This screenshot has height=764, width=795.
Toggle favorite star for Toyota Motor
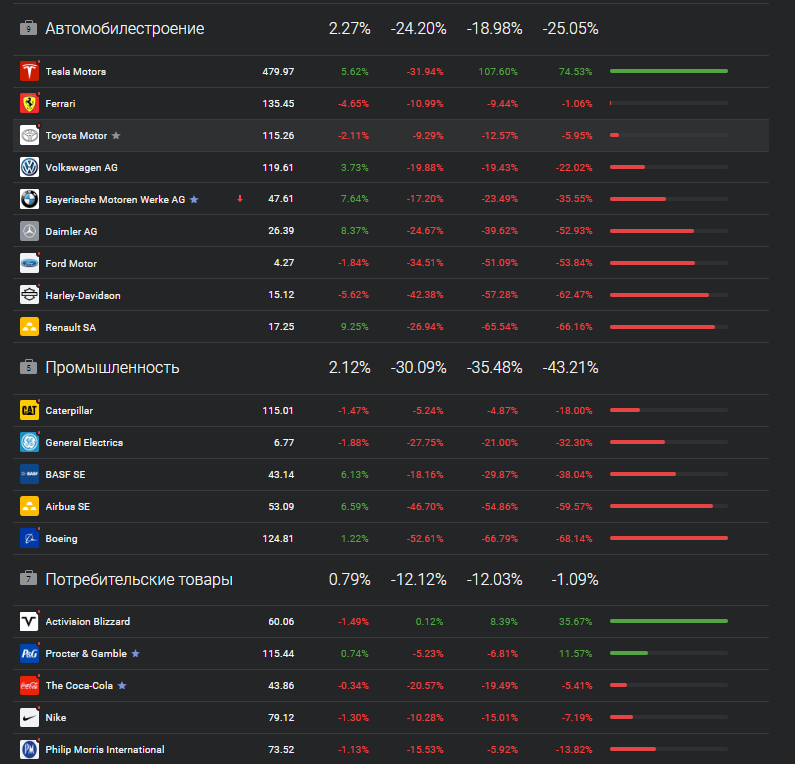pyautogui.click(x=116, y=136)
